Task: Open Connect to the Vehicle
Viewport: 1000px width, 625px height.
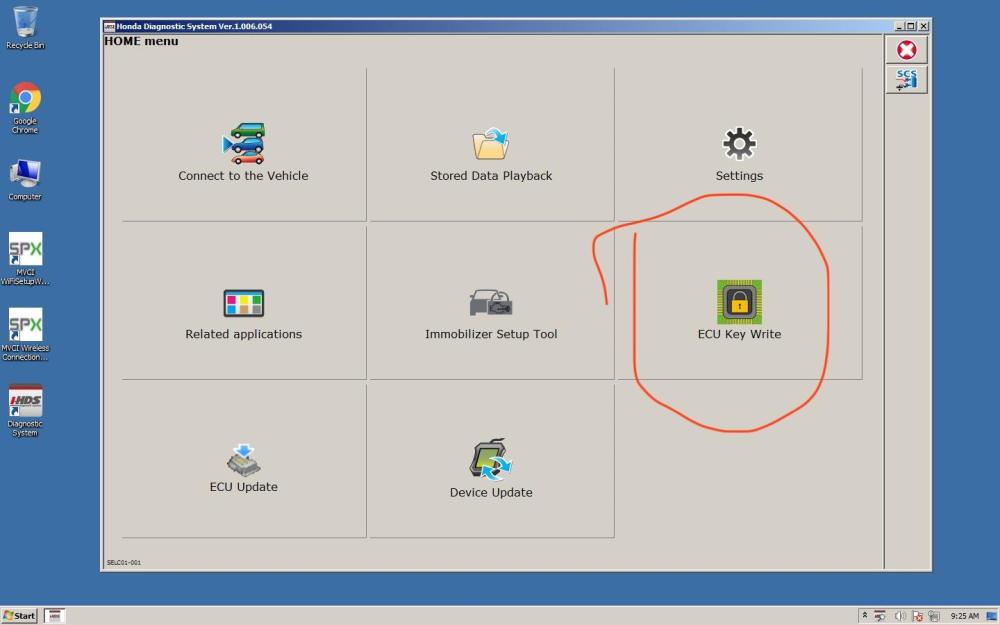Action: click(x=244, y=145)
